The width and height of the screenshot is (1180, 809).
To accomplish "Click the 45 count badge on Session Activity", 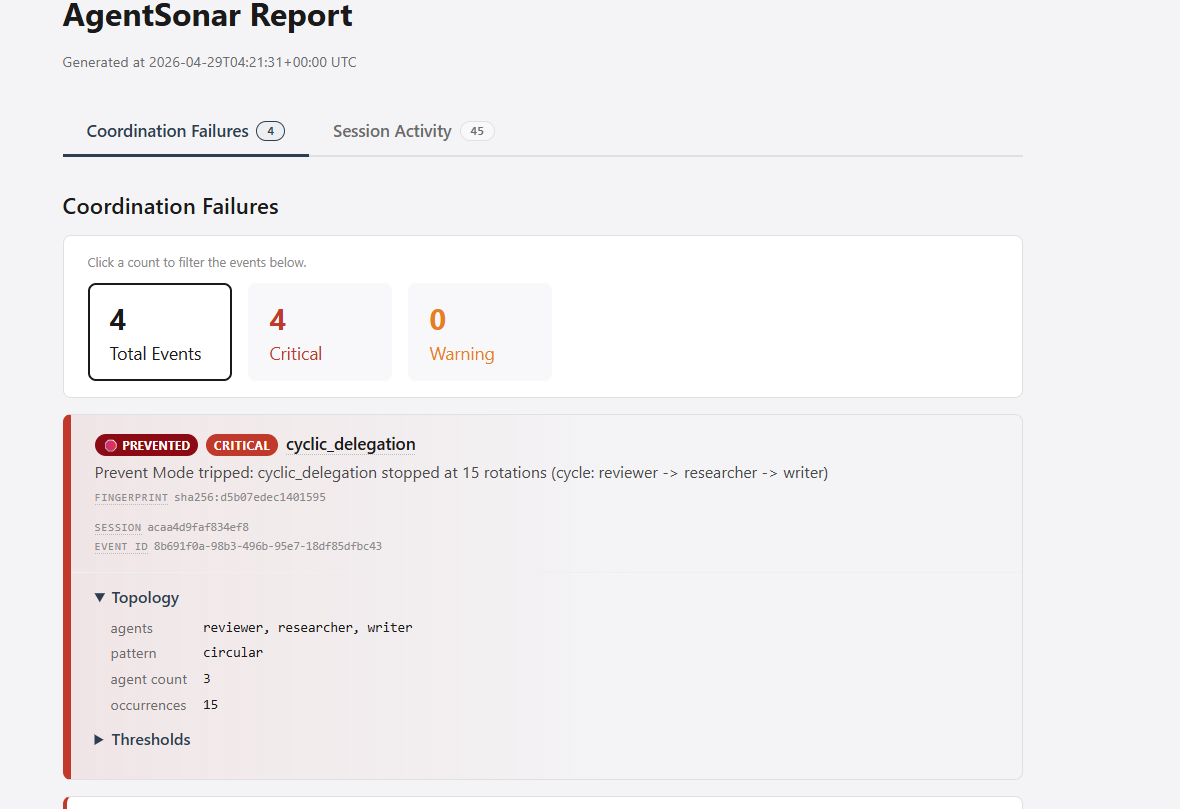I will click(x=477, y=131).
